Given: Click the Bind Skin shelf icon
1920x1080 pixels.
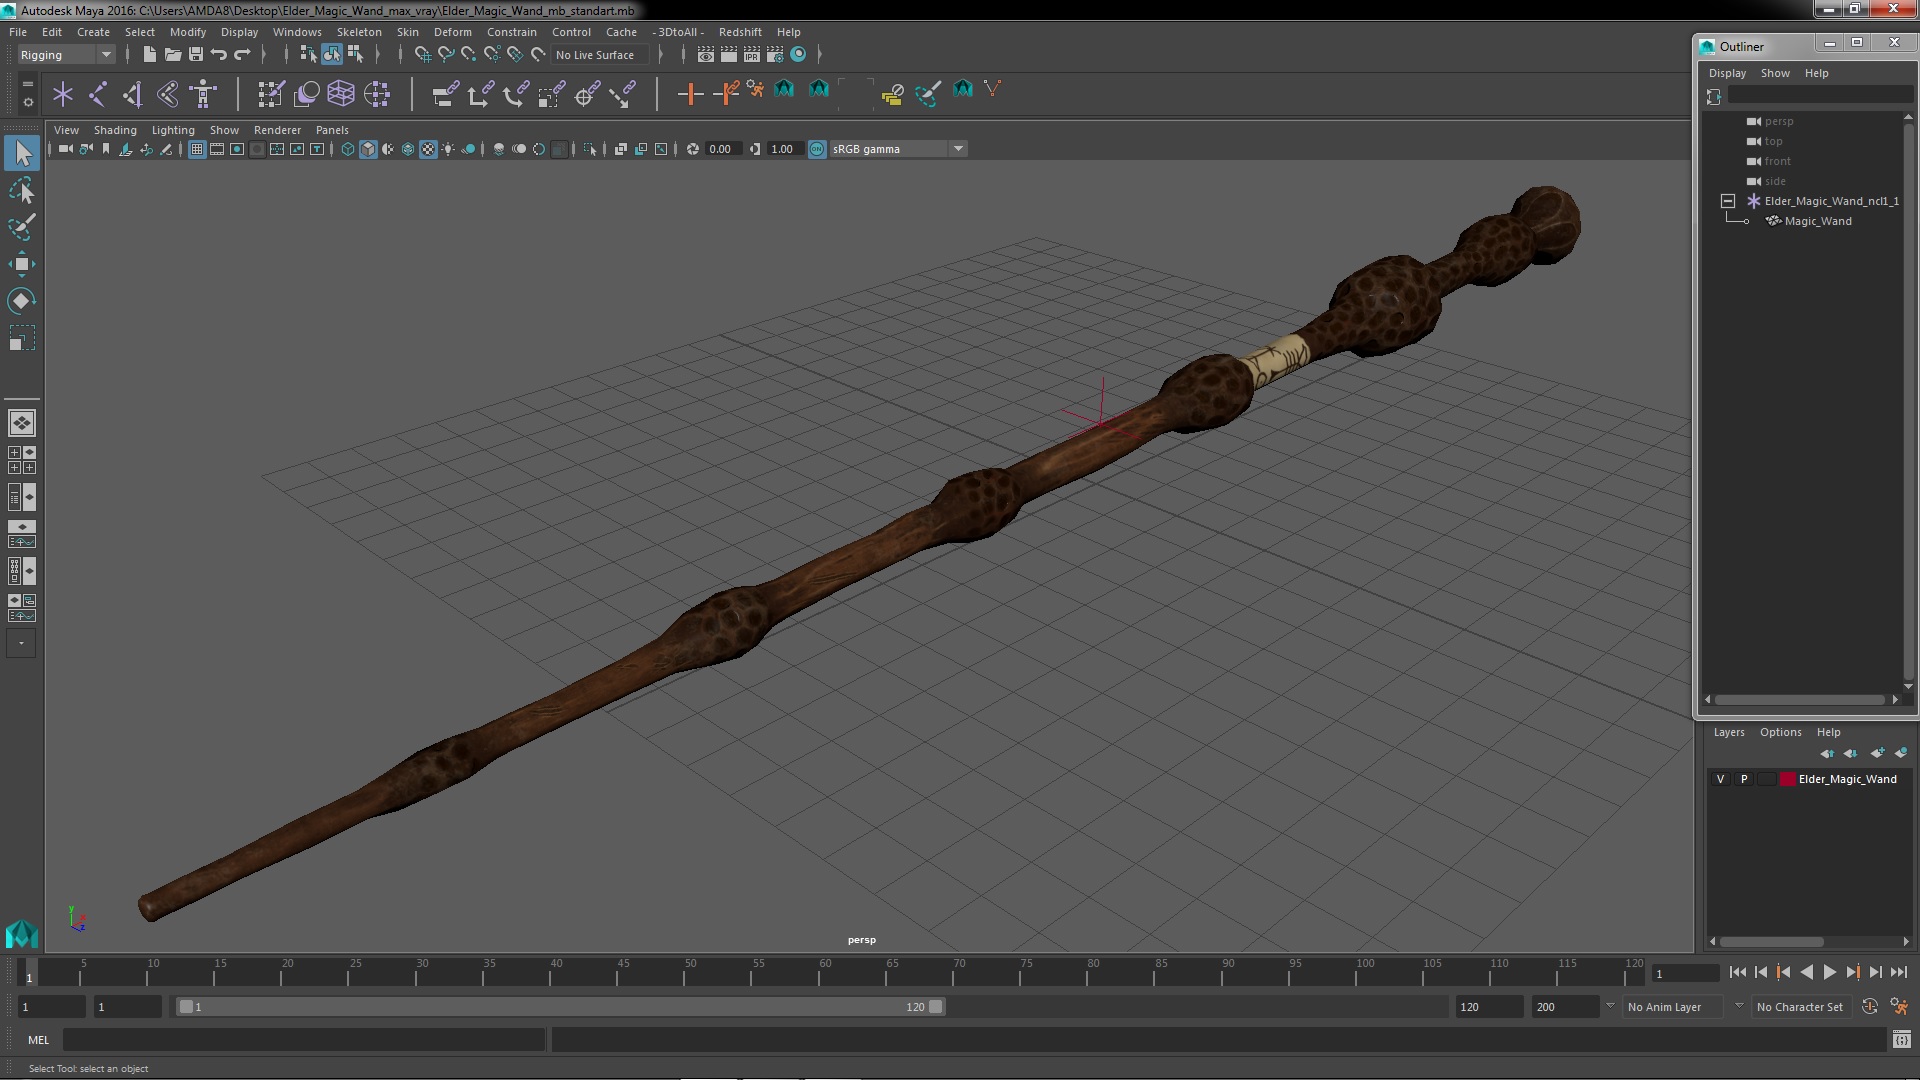Looking at the screenshot, I should coord(168,95).
